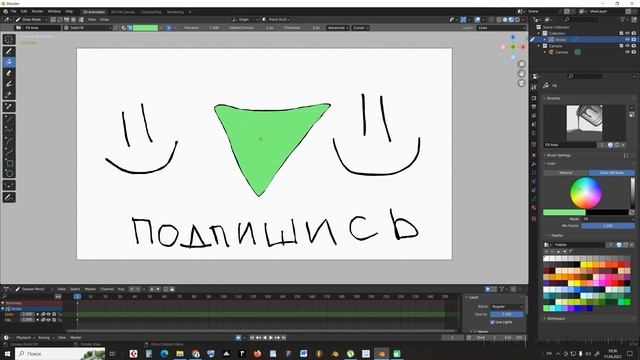Image resolution: width=640 pixels, height=360 pixels.
Task: Open the Draw Mode dropdown
Action: click(x=32, y=19)
